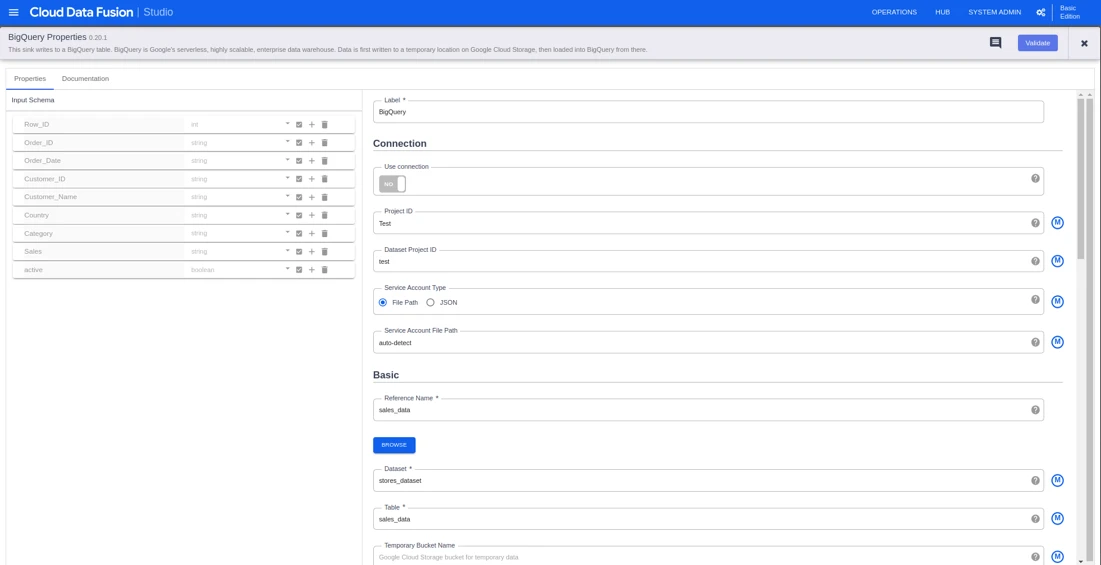This screenshot has height=565, width=1101.
Task: Delete the Country field
Action: click(x=324, y=215)
